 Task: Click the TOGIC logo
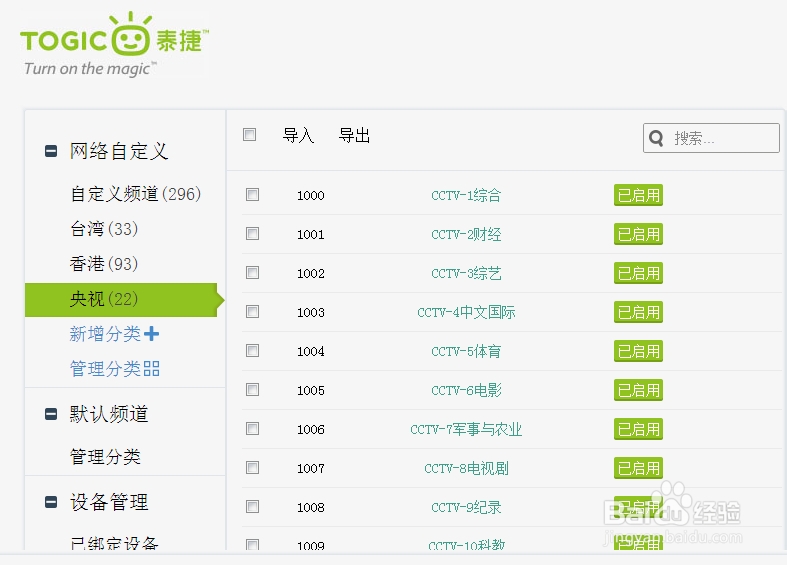114,45
